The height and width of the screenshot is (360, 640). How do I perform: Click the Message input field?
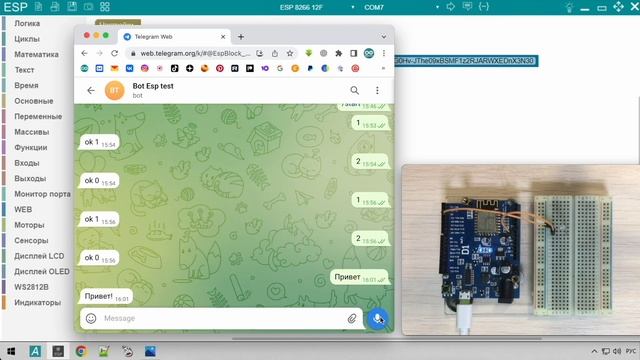click(222, 318)
